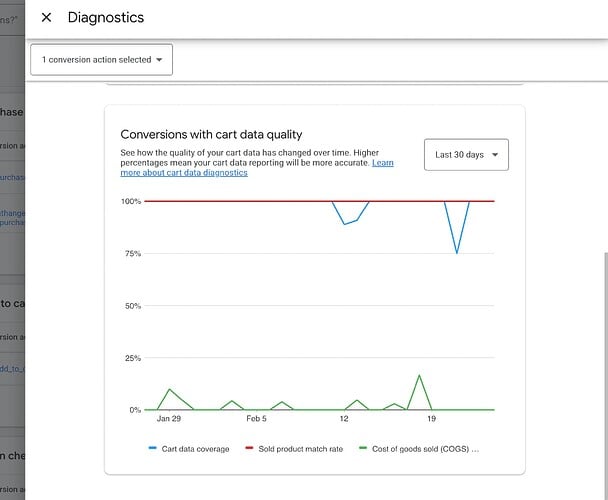
Task: Click the 'Feb 5' x-axis date label
Action: coord(257,419)
